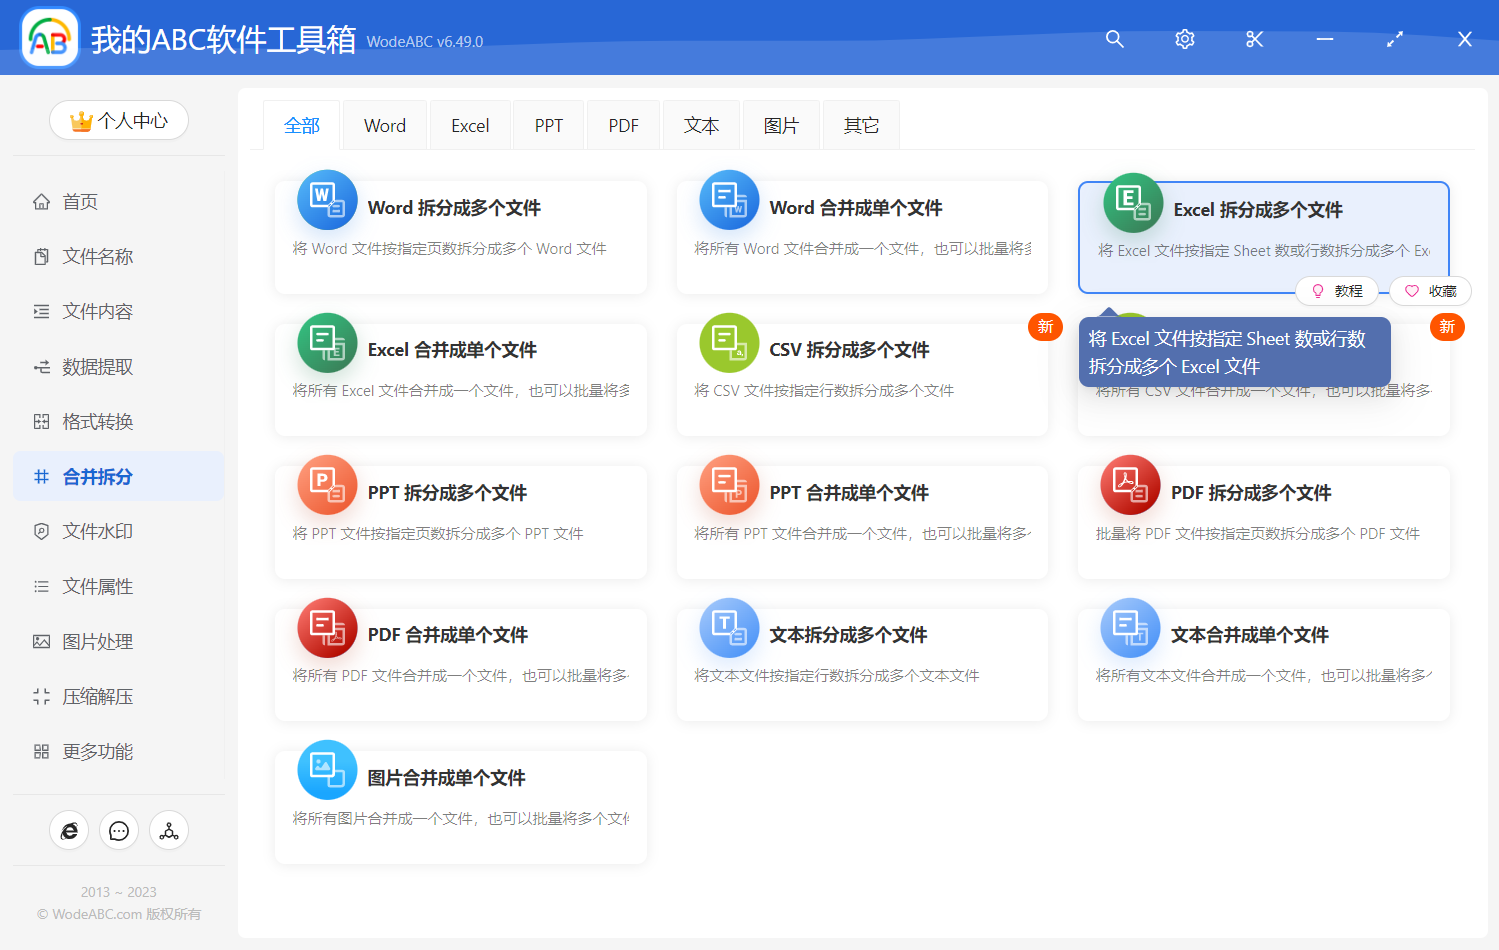Select the Word 拆分成多个文件 tool icon
The image size is (1499, 950).
coord(327,199)
